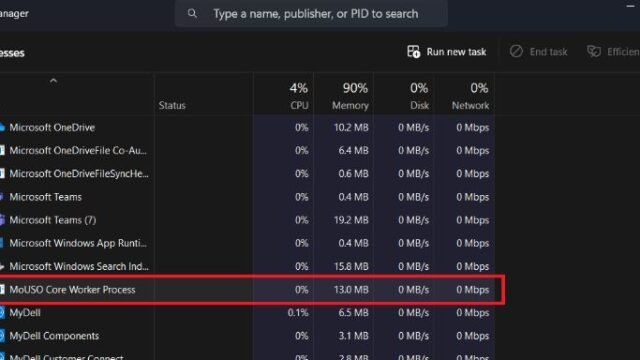640x360 pixels.
Task: Click the 0.1% CPU value for MyDell
Action: point(298,313)
